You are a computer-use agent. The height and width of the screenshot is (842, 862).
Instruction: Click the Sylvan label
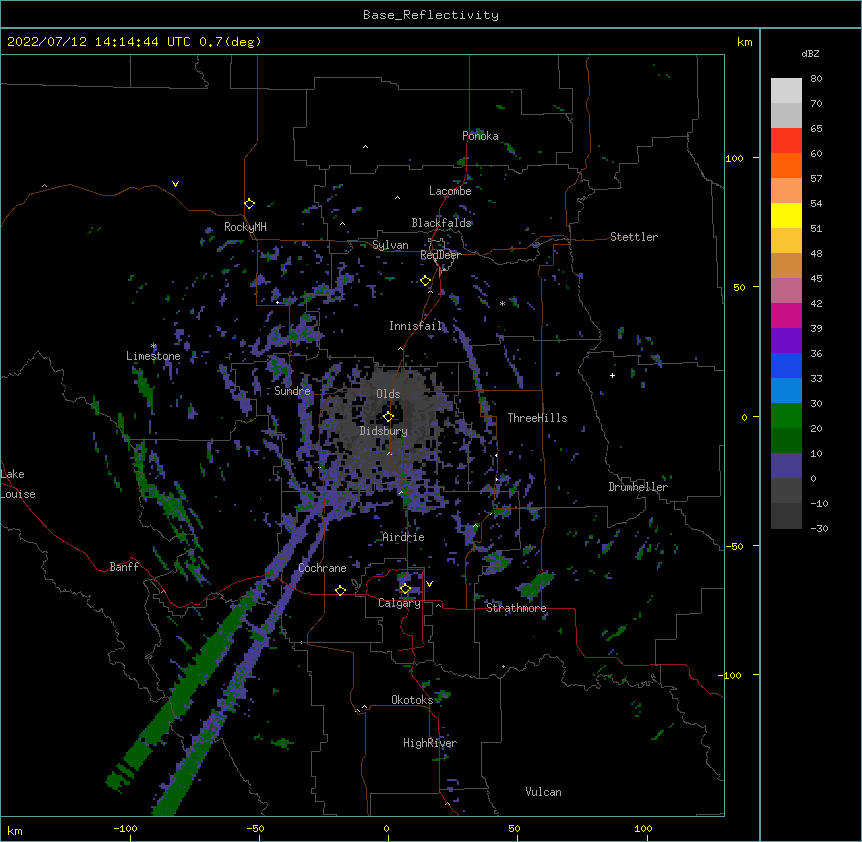(x=390, y=245)
